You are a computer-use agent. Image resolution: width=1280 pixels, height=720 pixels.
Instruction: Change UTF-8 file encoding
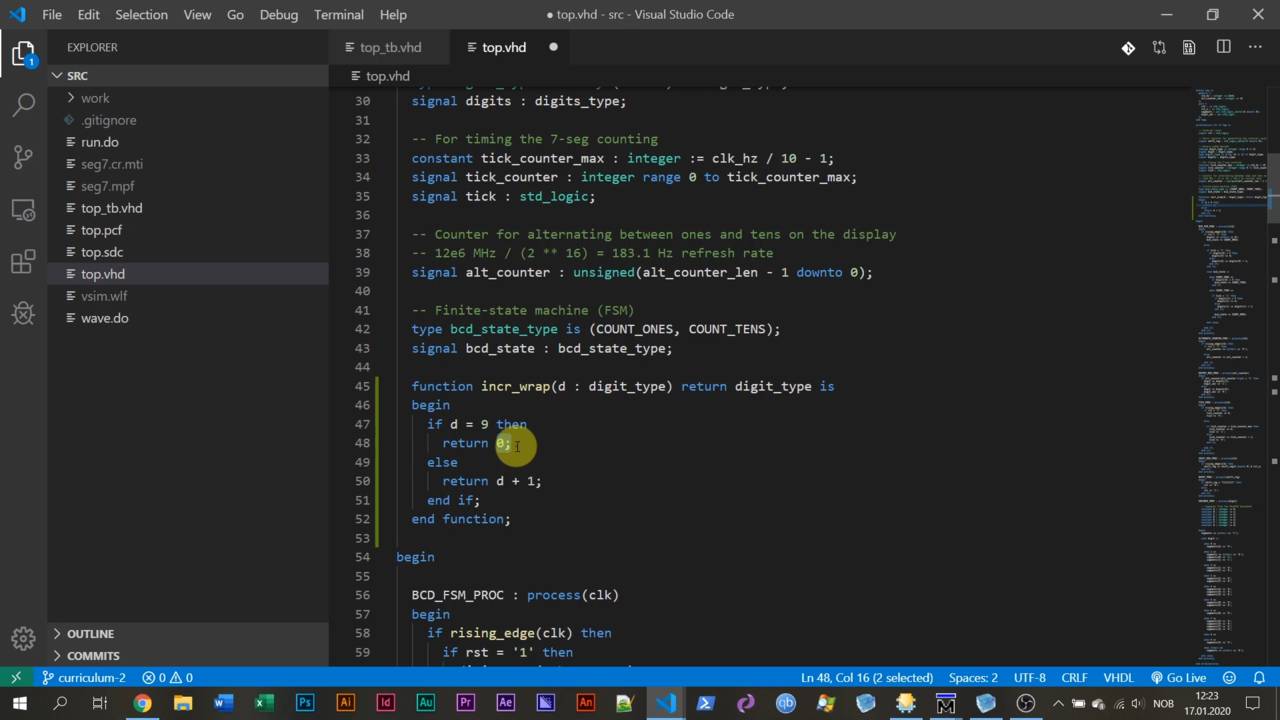tap(1030, 677)
